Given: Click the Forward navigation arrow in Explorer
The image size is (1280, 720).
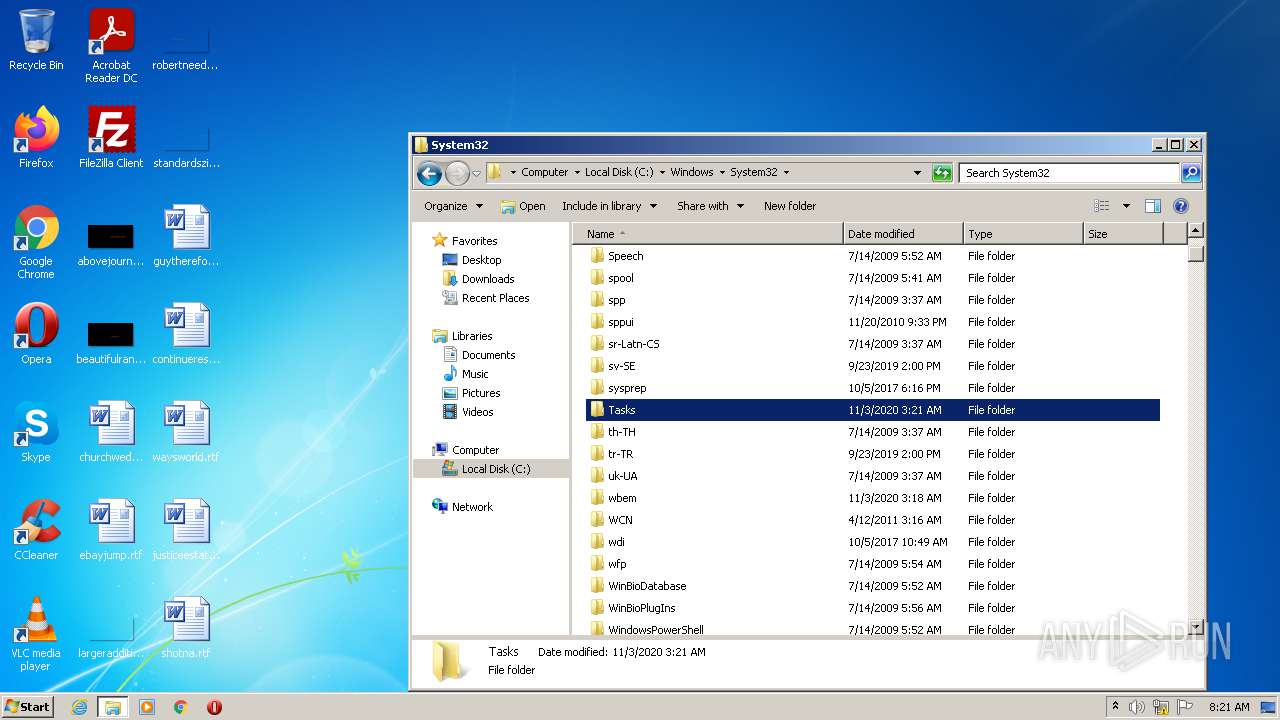Looking at the screenshot, I should click(x=457, y=173).
